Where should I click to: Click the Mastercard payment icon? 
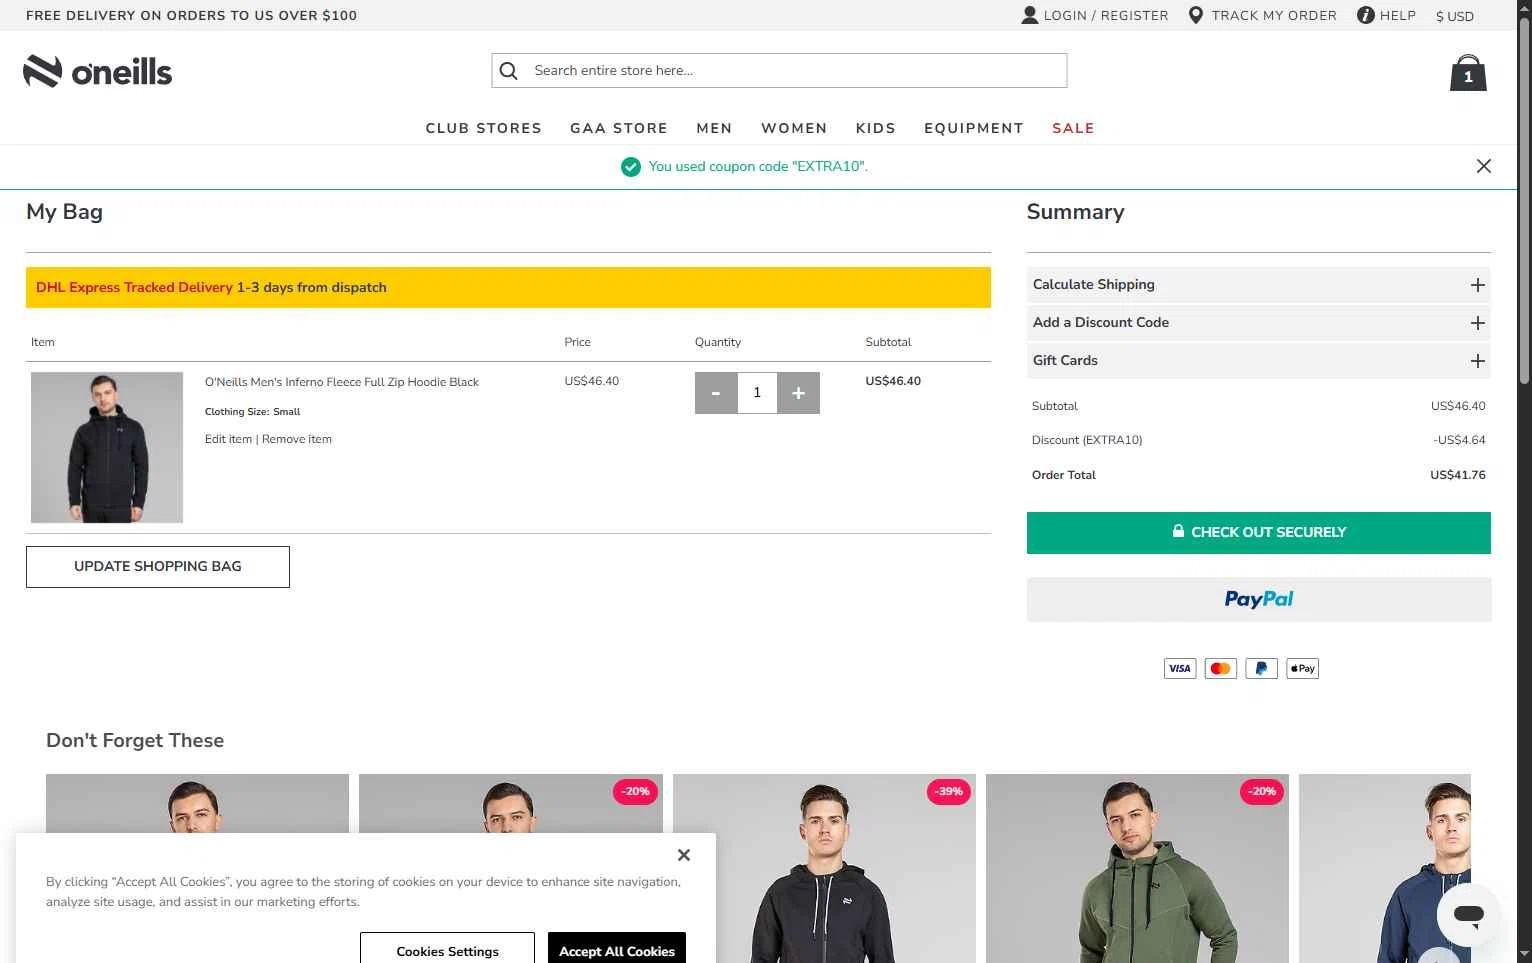click(1220, 668)
